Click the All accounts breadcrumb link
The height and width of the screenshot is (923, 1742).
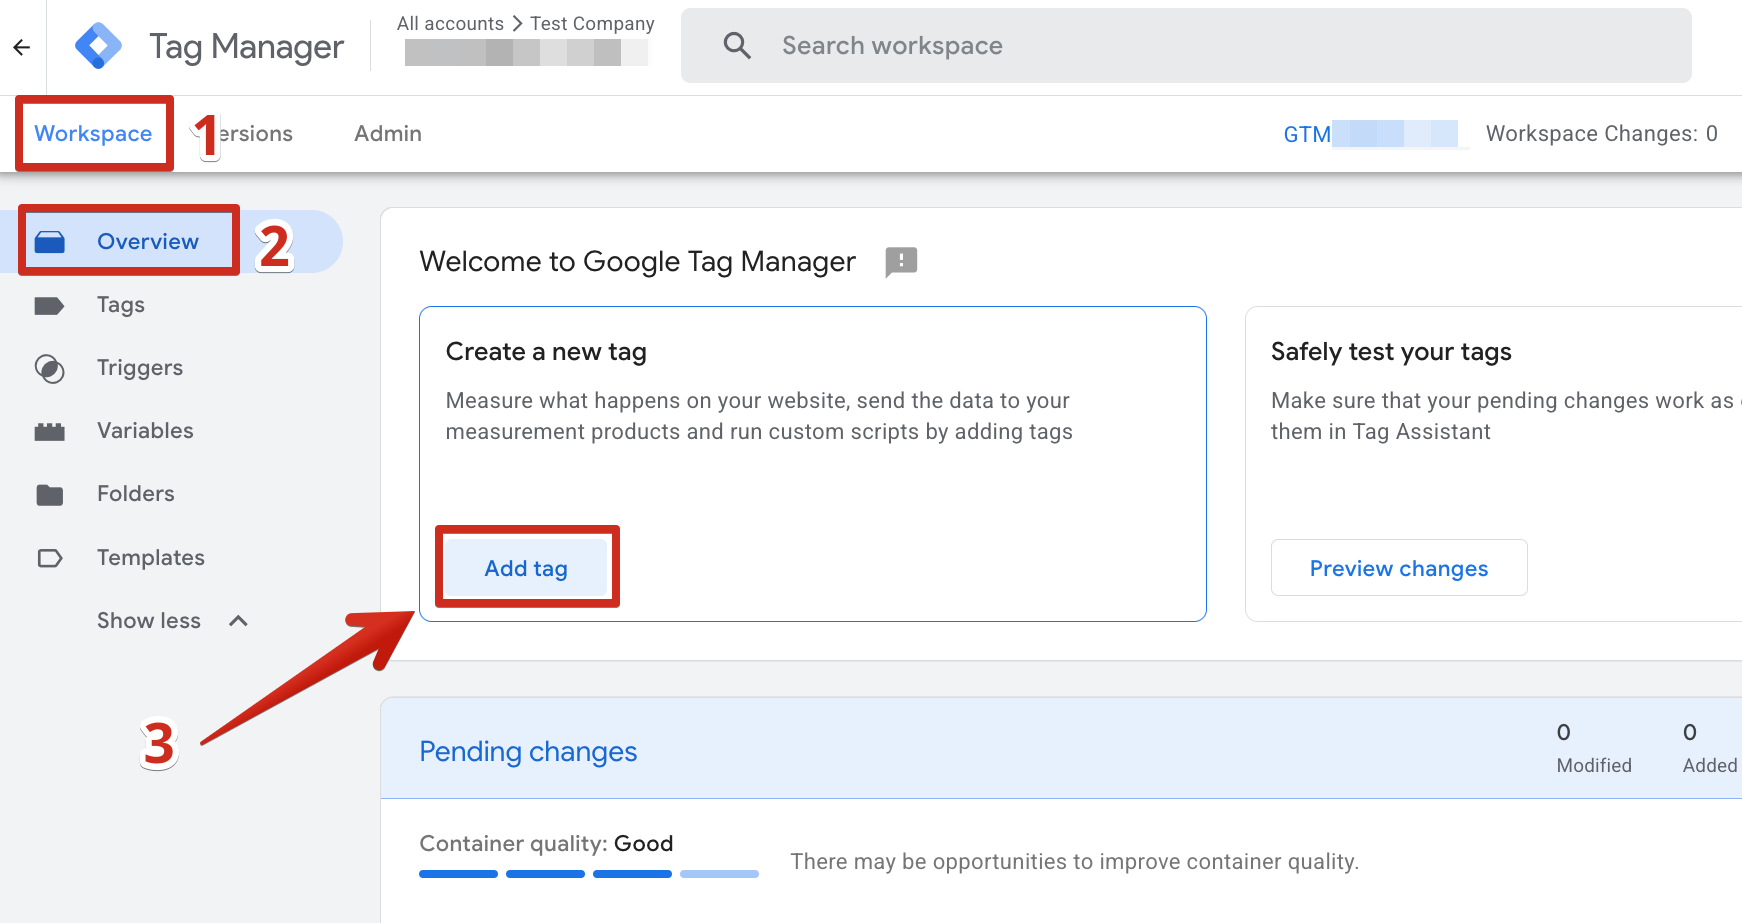pos(450,23)
